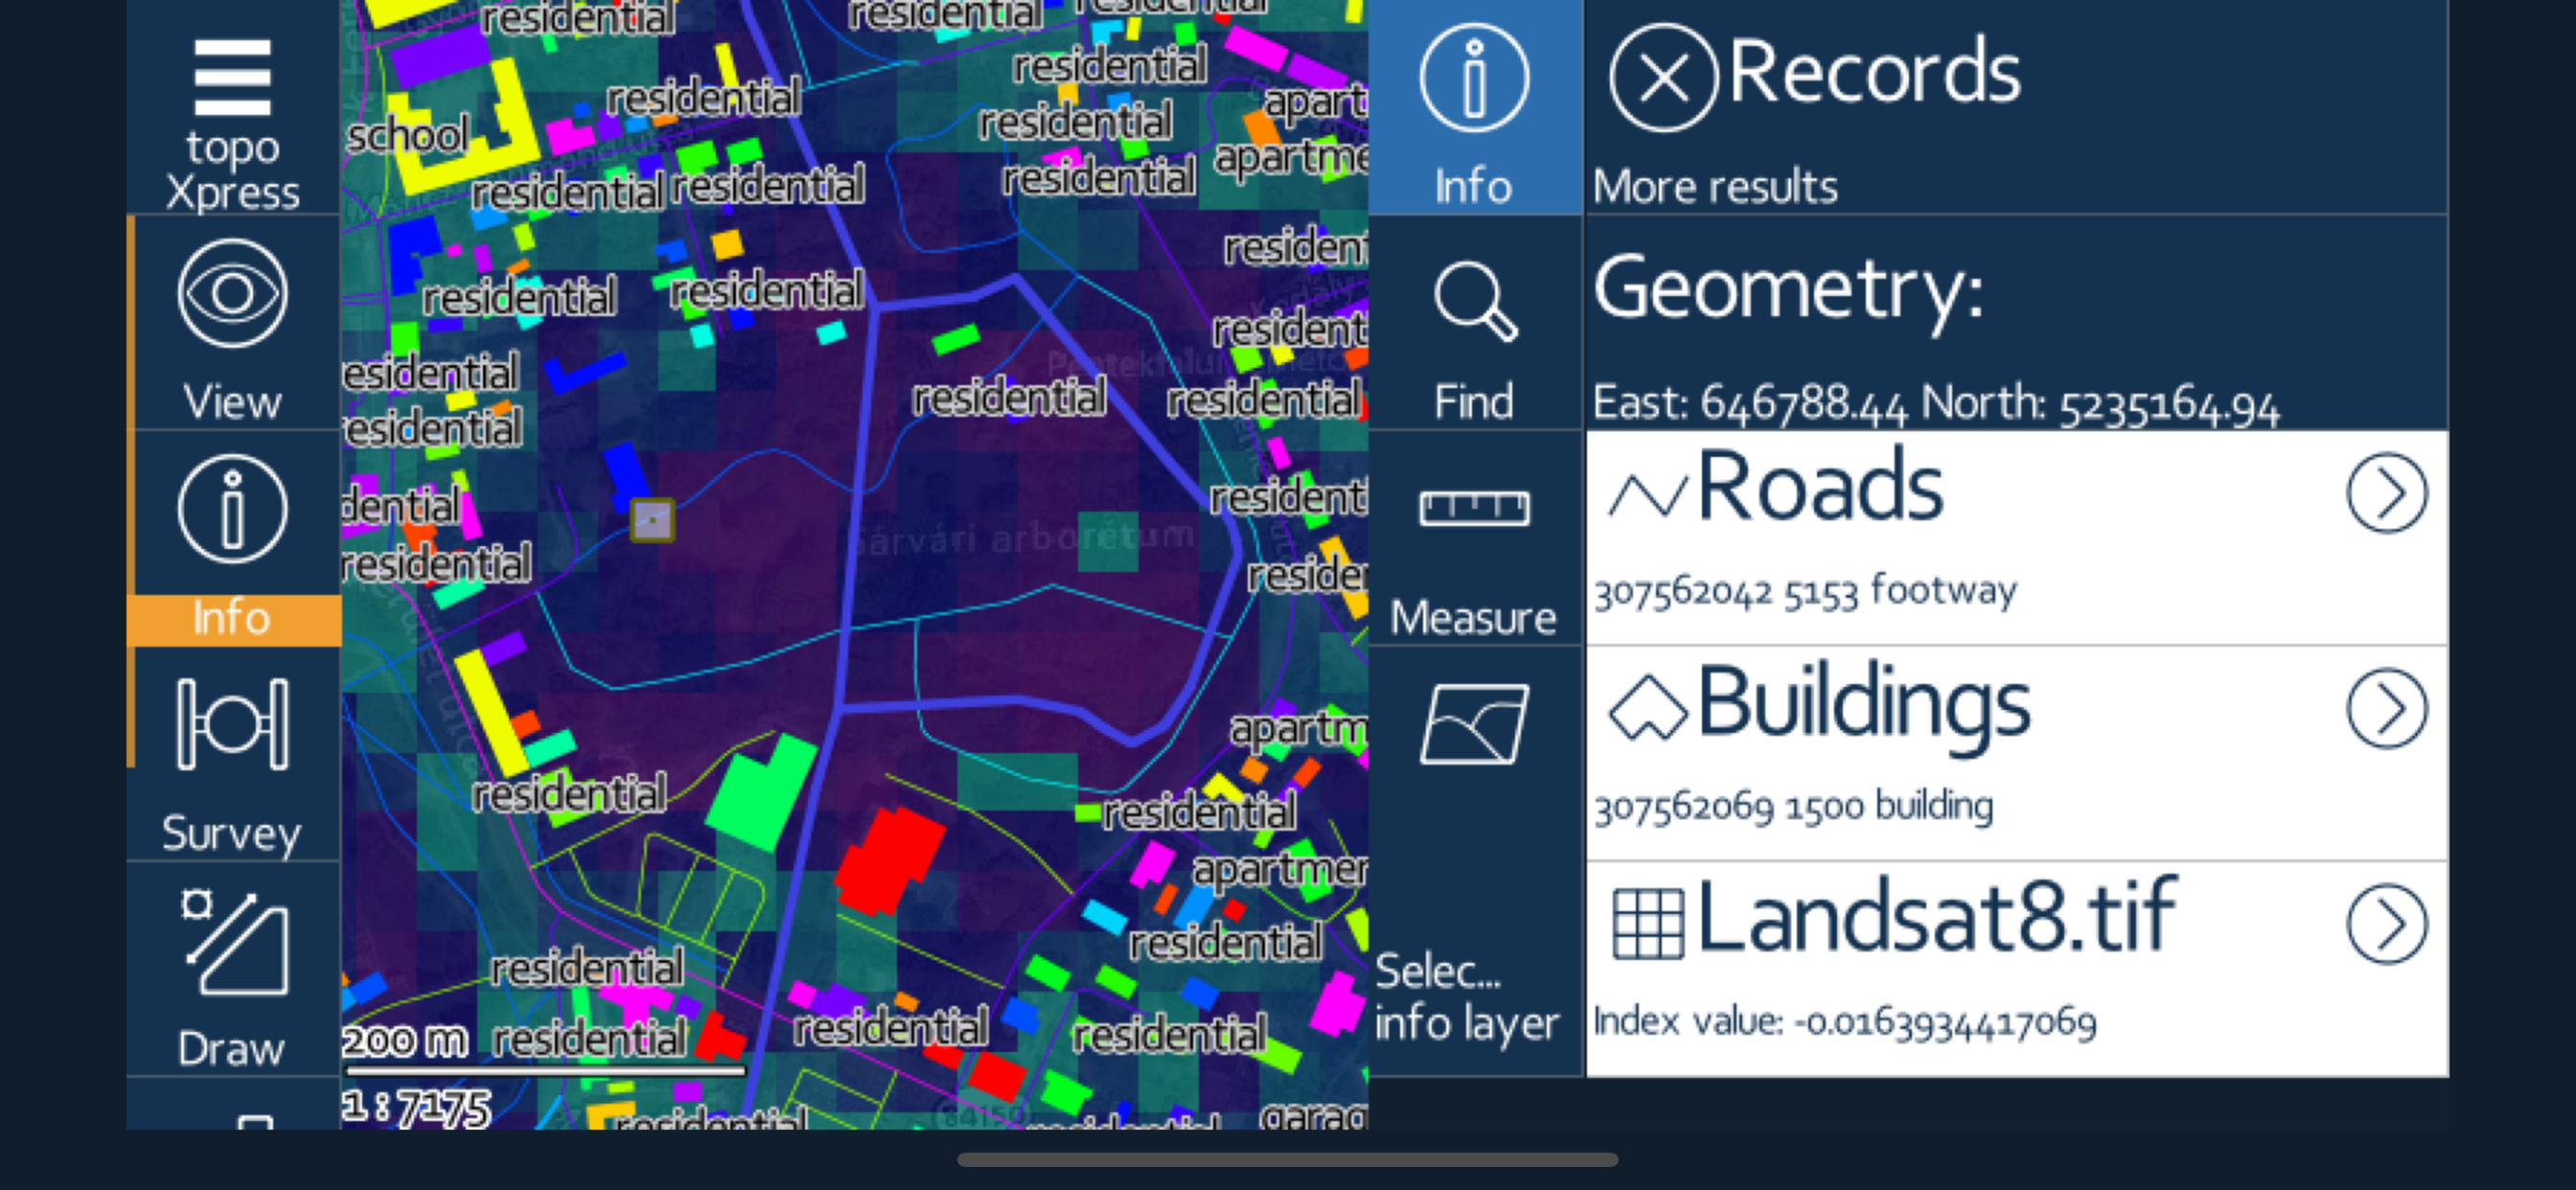Screen dimensions: 2576x1190
Task: Click the red building on the map
Action: click(890, 860)
